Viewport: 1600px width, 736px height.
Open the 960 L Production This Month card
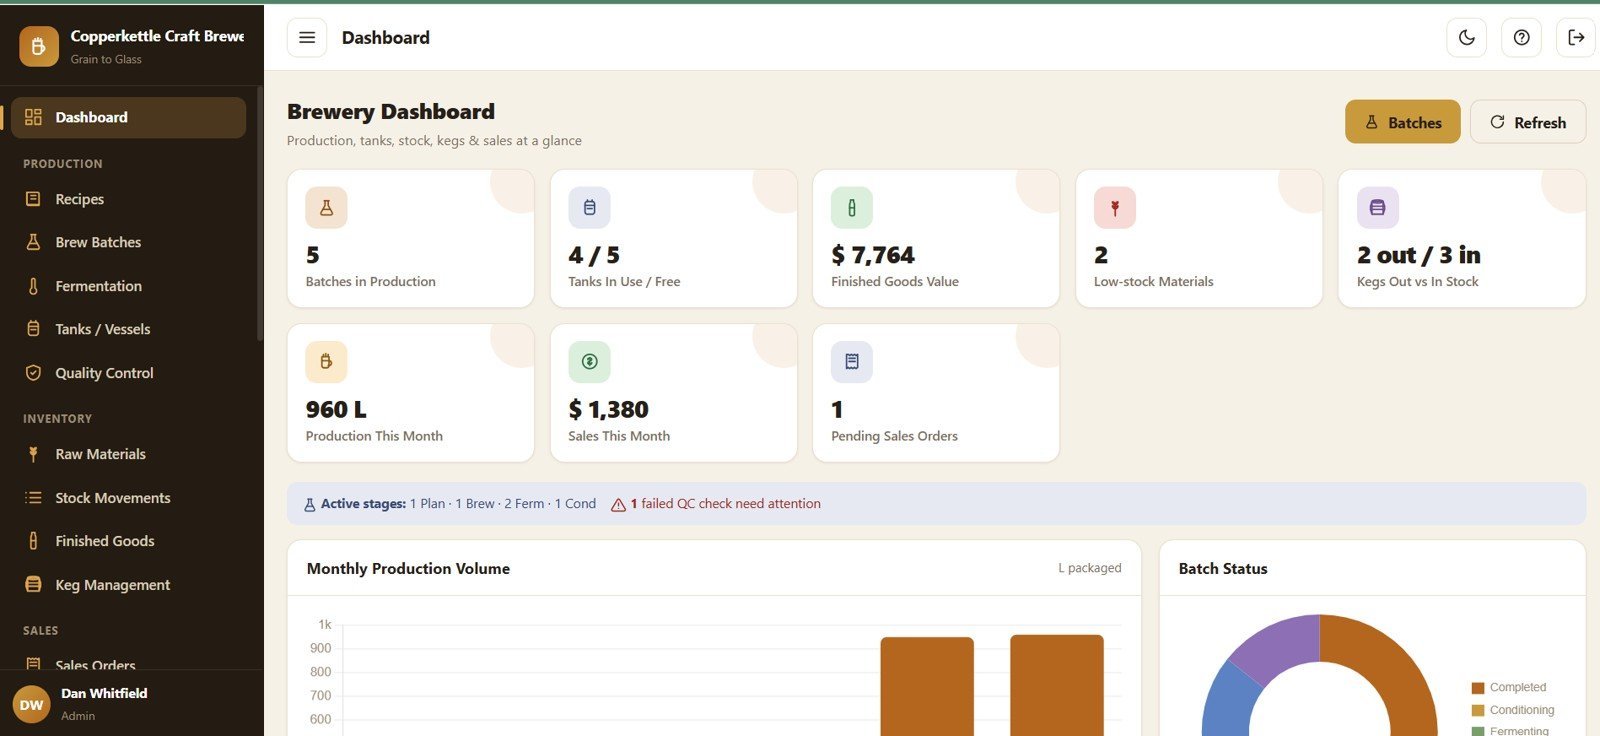click(x=410, y=393)
